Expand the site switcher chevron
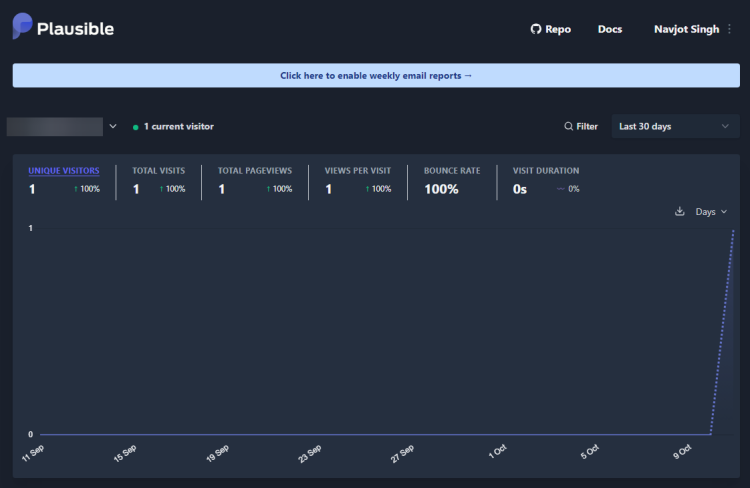The height and width of the screenshot is (488, 750). 113,126
